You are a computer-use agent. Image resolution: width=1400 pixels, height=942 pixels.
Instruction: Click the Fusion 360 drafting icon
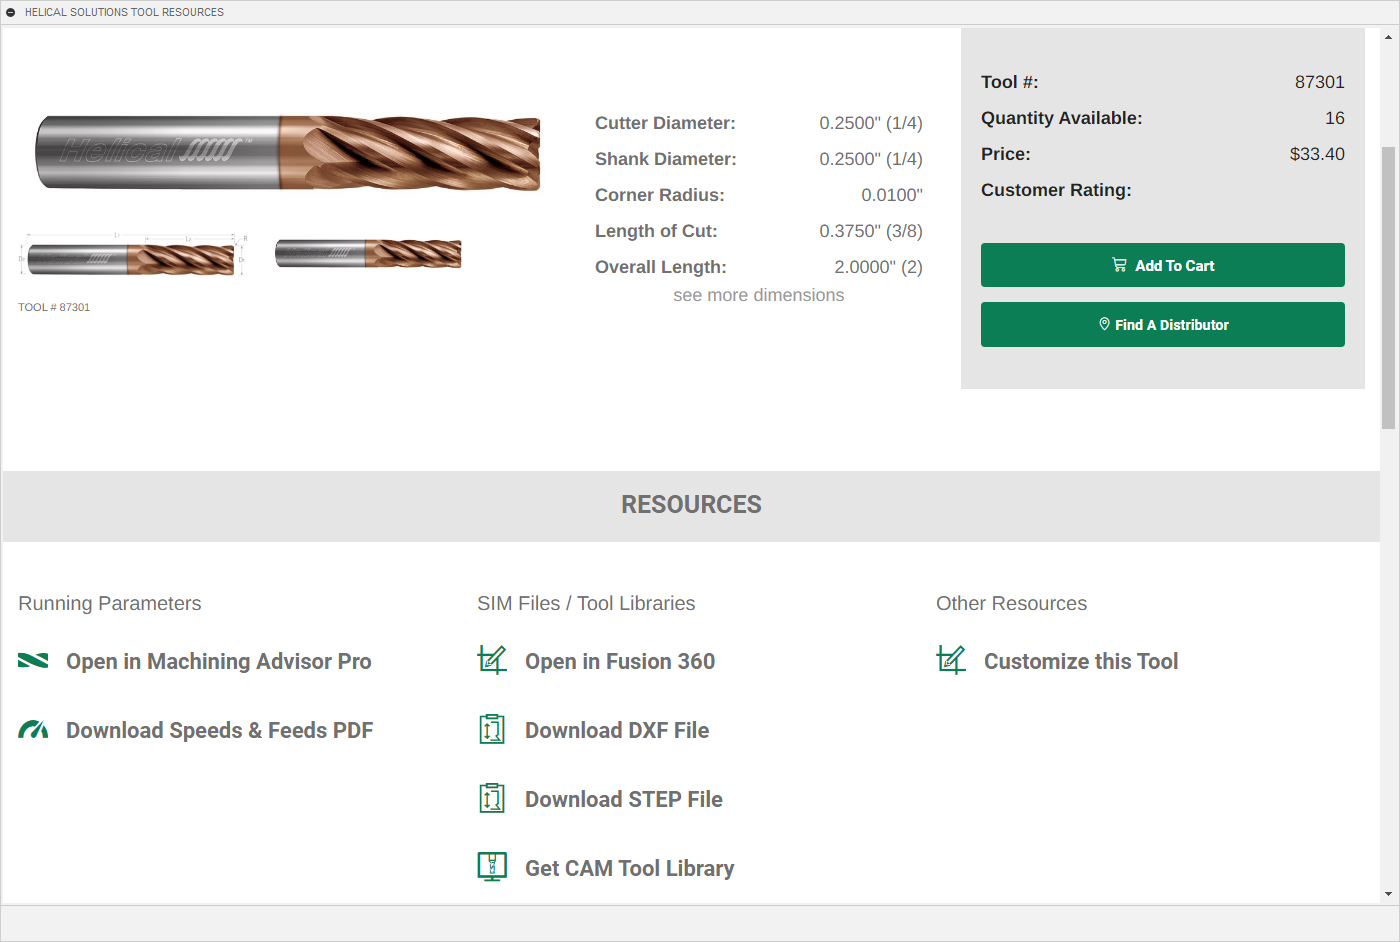click(492, 660)
